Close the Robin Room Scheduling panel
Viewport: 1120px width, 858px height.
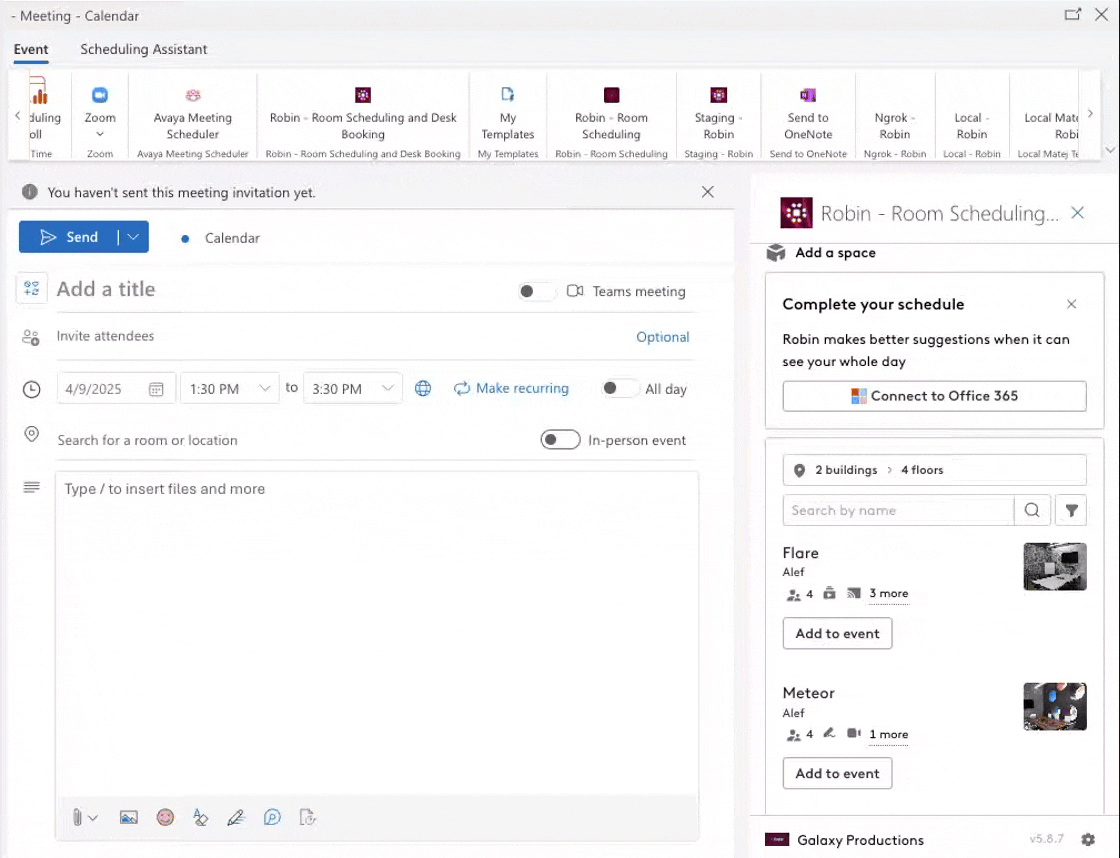point(1078,212)
